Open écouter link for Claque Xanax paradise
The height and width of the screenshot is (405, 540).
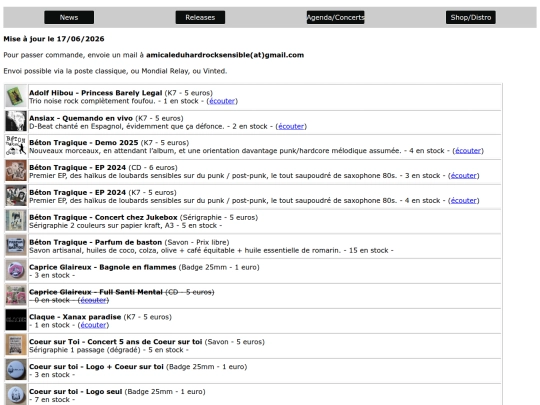tap(93, 325)
